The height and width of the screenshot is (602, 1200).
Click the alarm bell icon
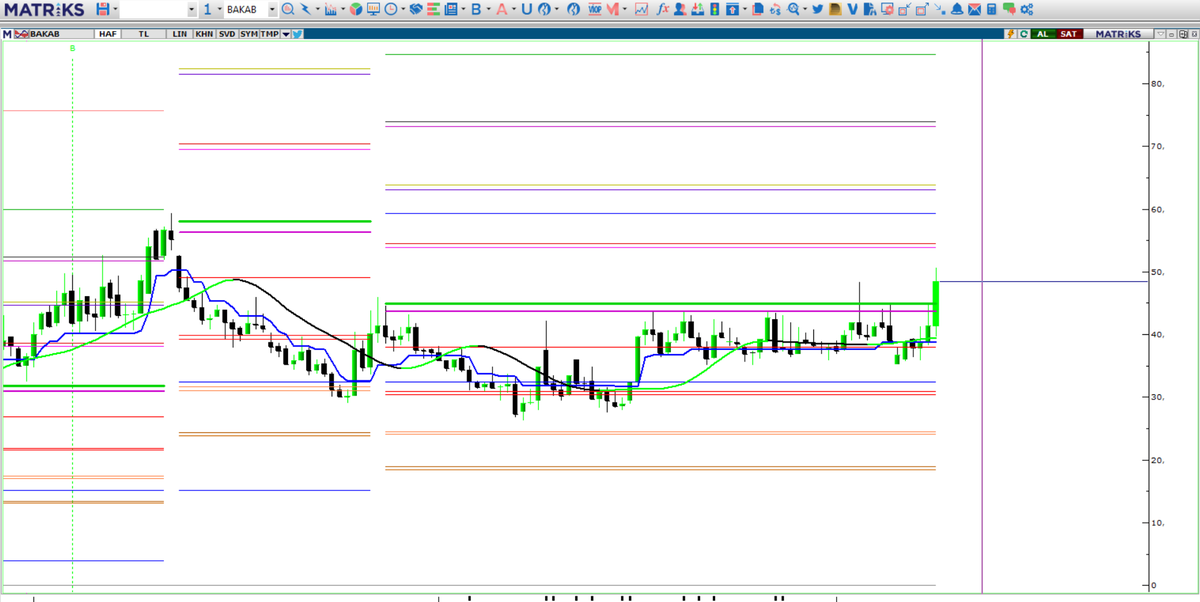[x=957, y=9]
